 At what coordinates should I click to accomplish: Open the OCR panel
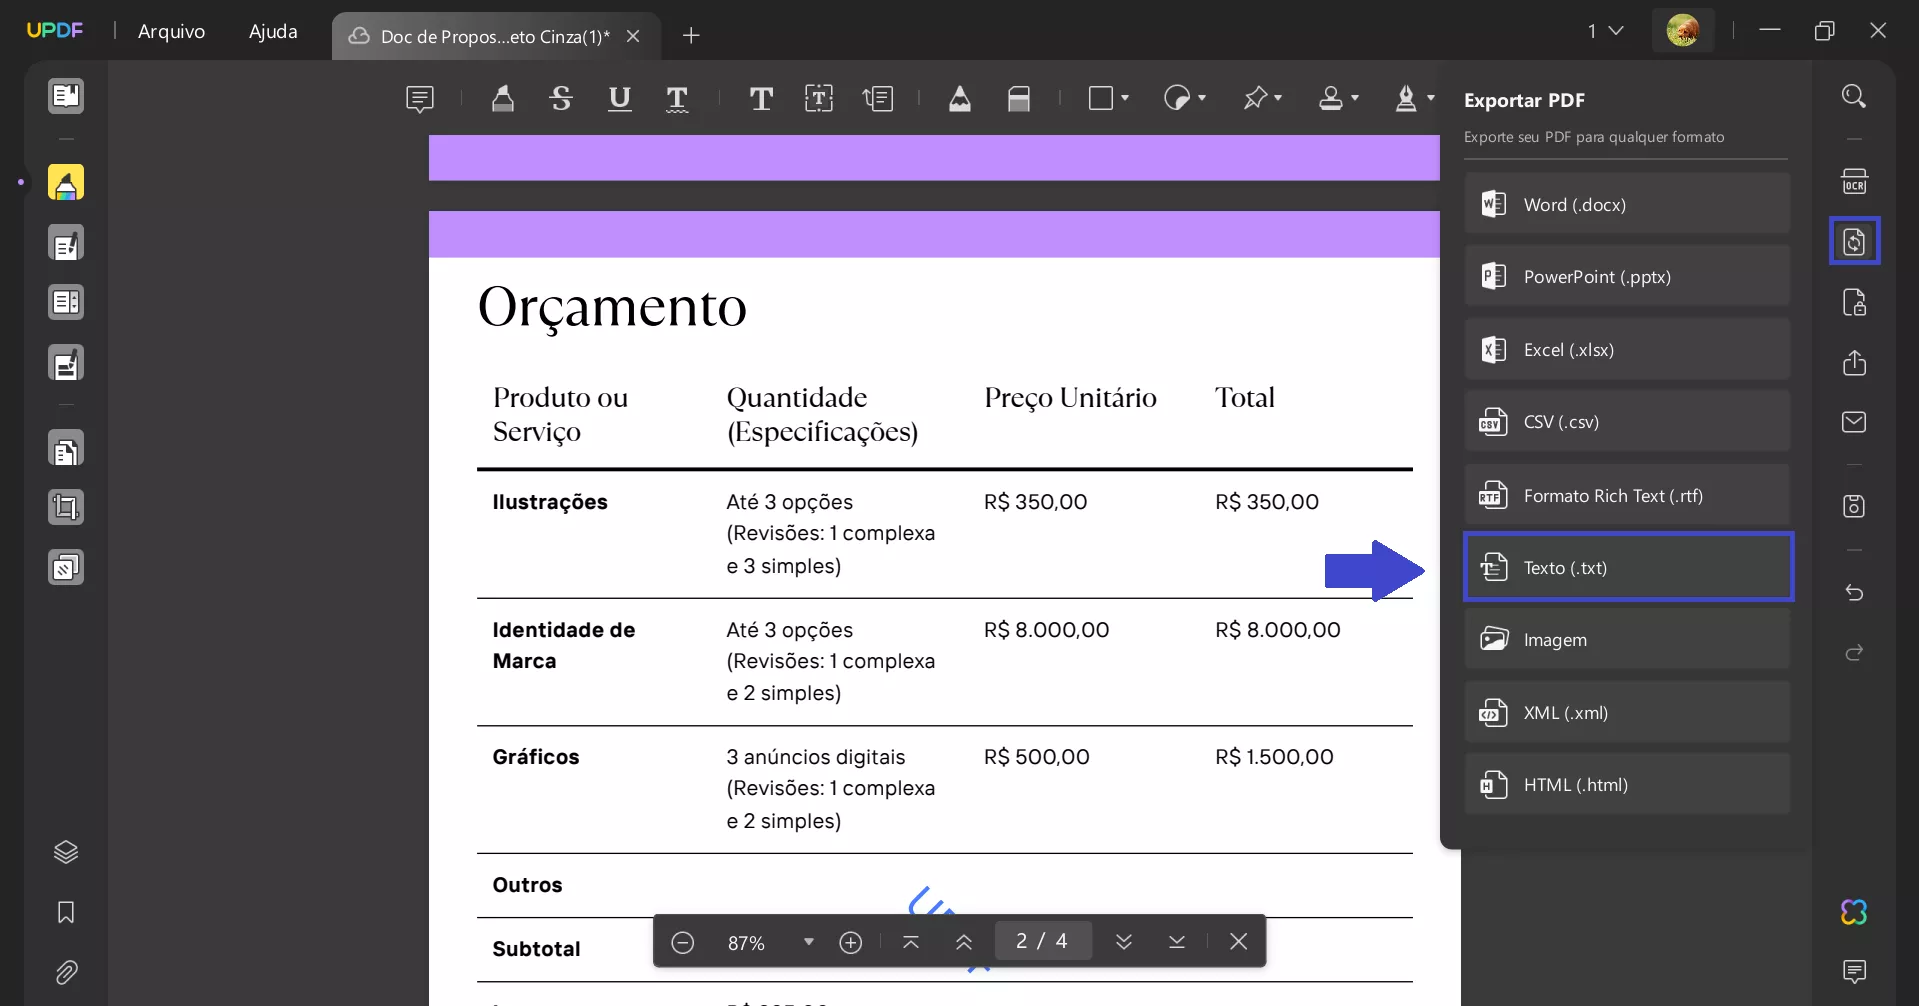tap(1855, 181)
